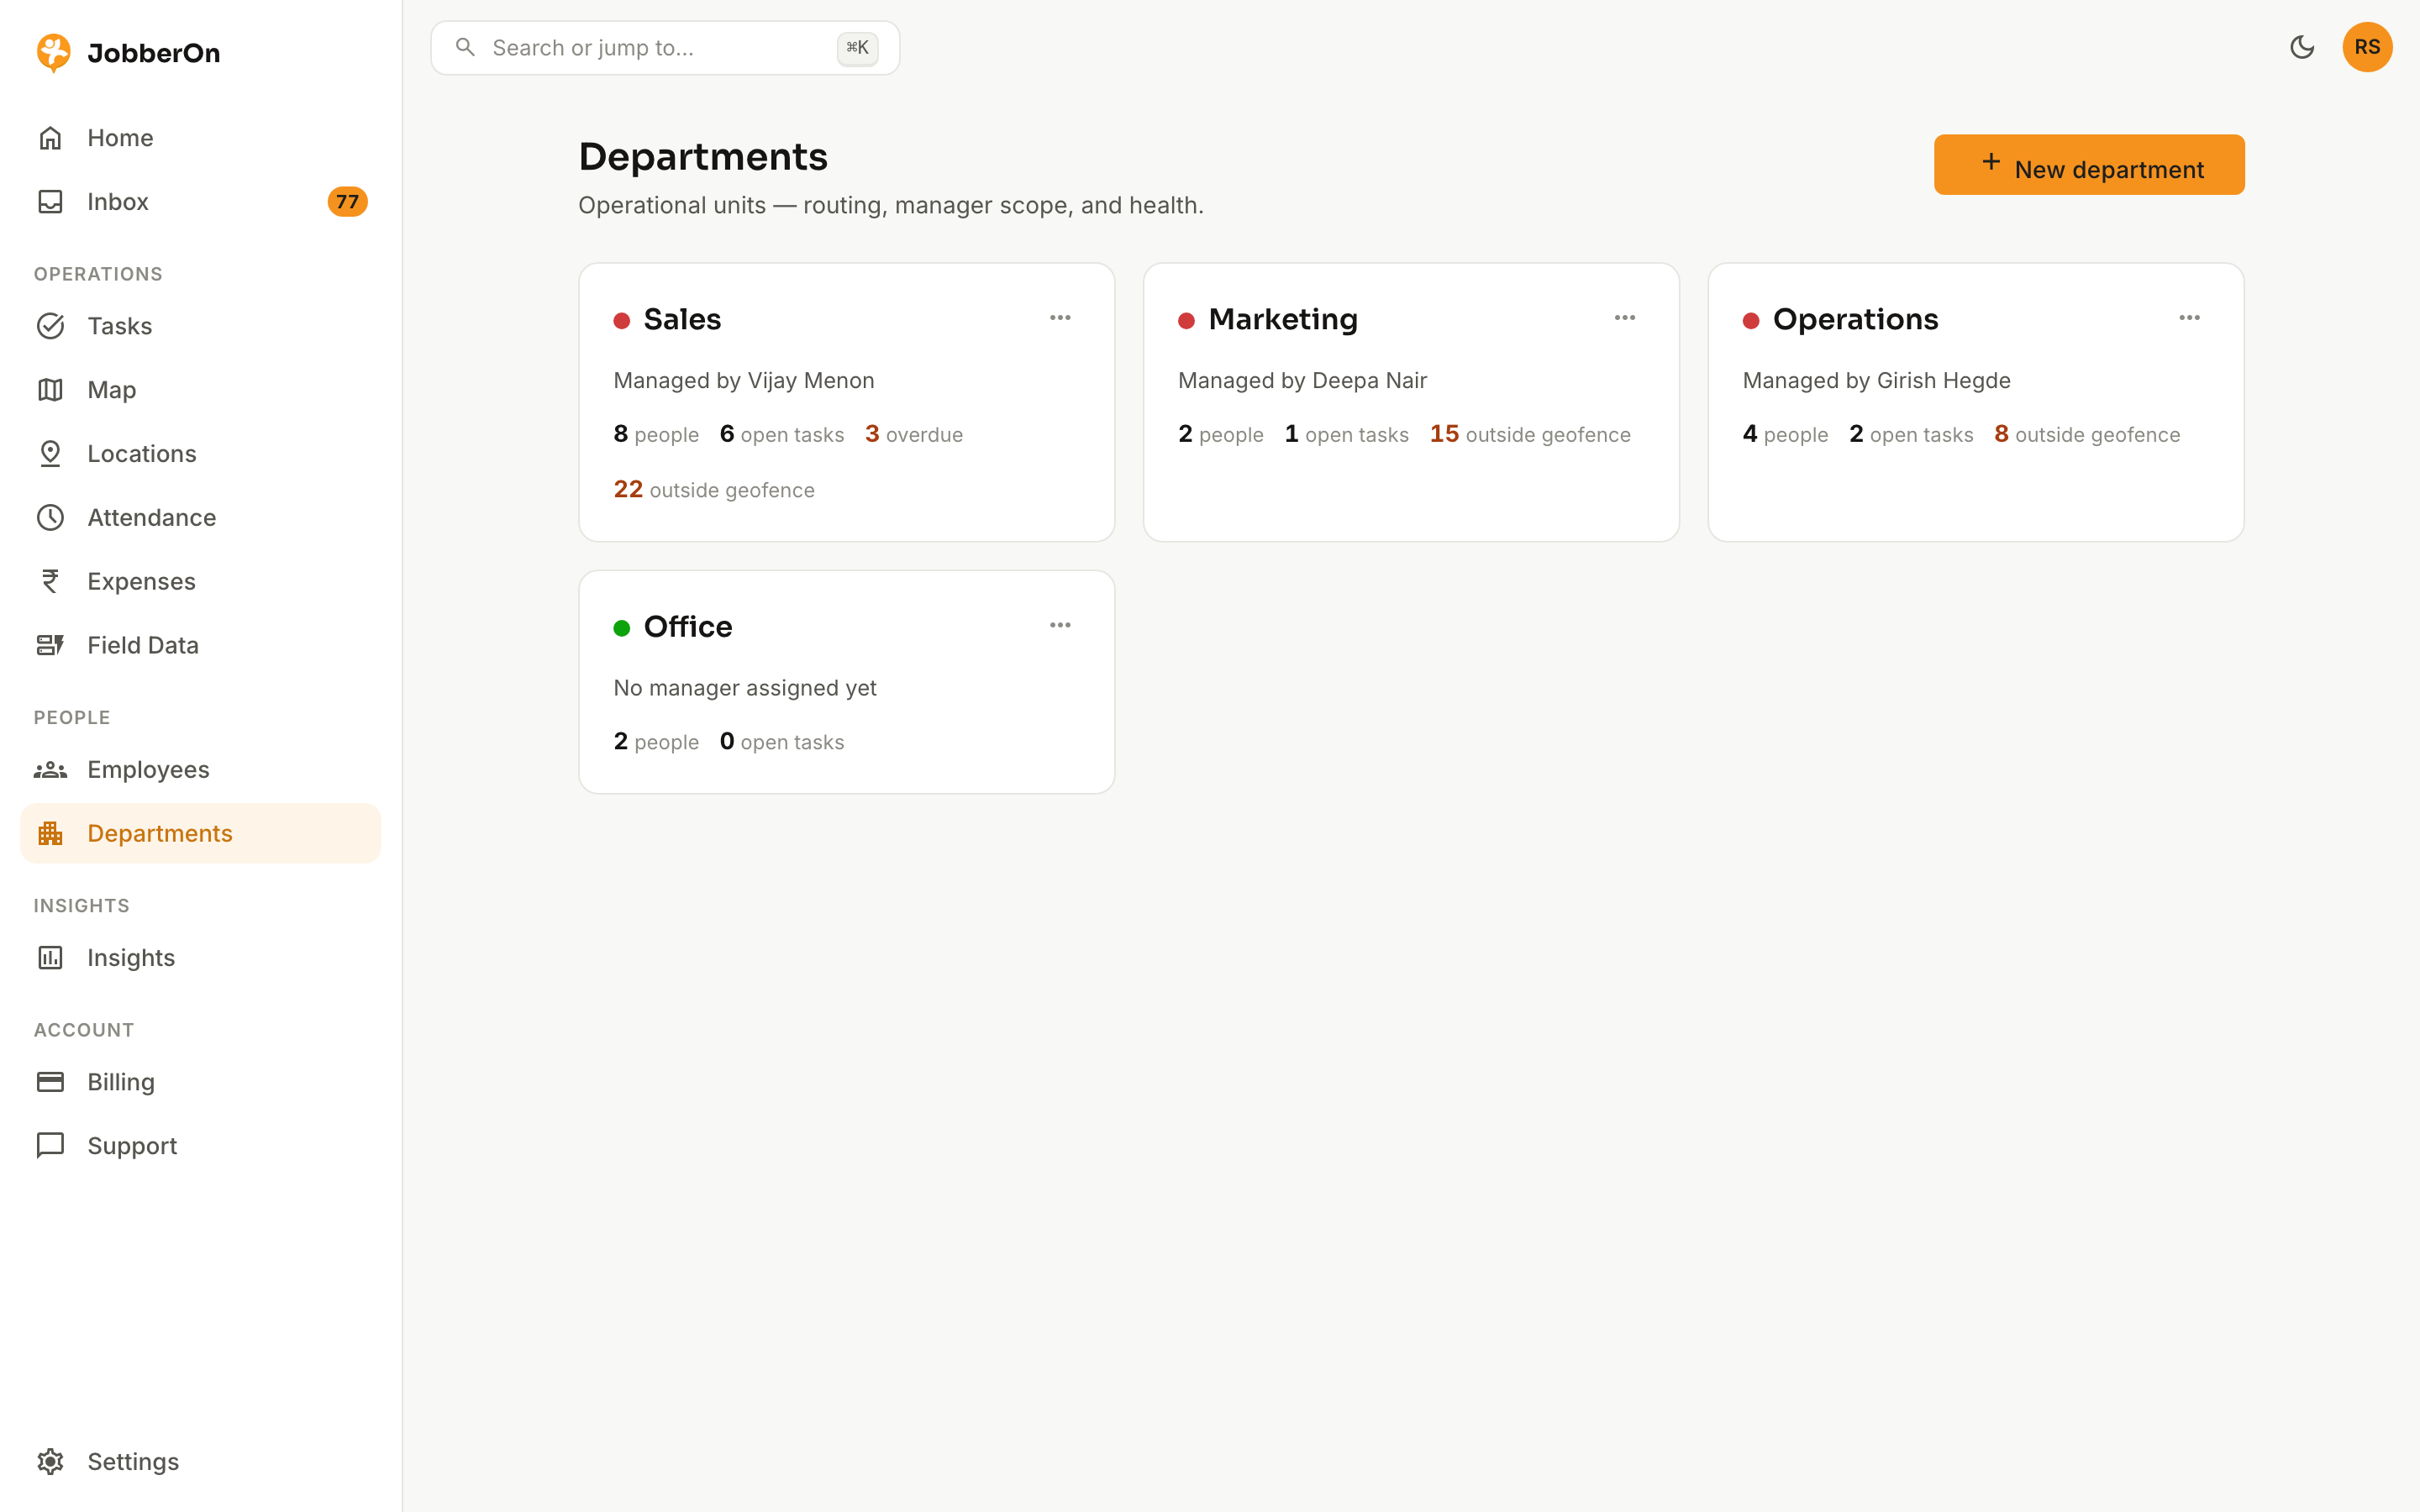The height and width of the screenshot is (1512, 2420).
Task: Click "No manager assigned yet"
Action: (745, 688)
